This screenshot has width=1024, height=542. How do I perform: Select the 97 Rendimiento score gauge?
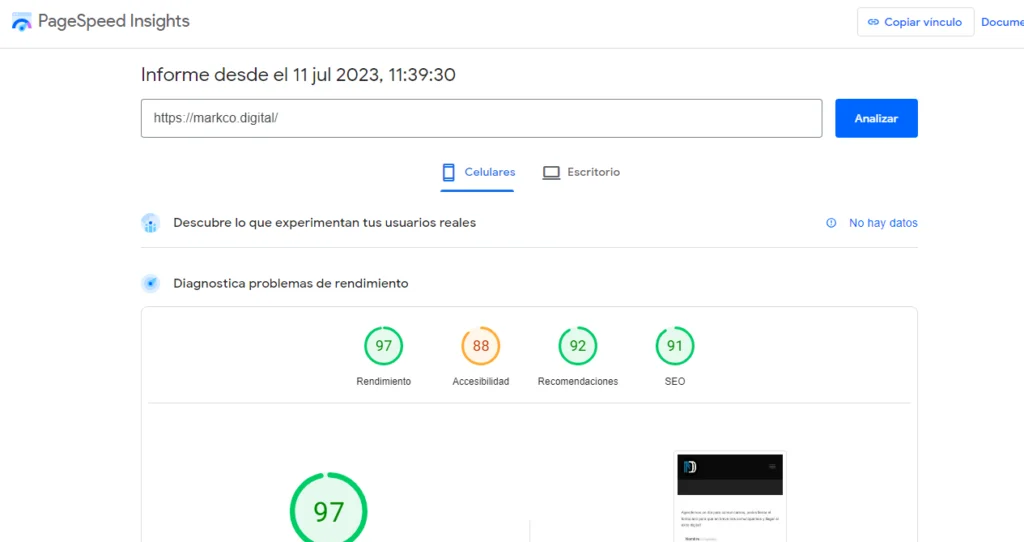pos(383,345)
